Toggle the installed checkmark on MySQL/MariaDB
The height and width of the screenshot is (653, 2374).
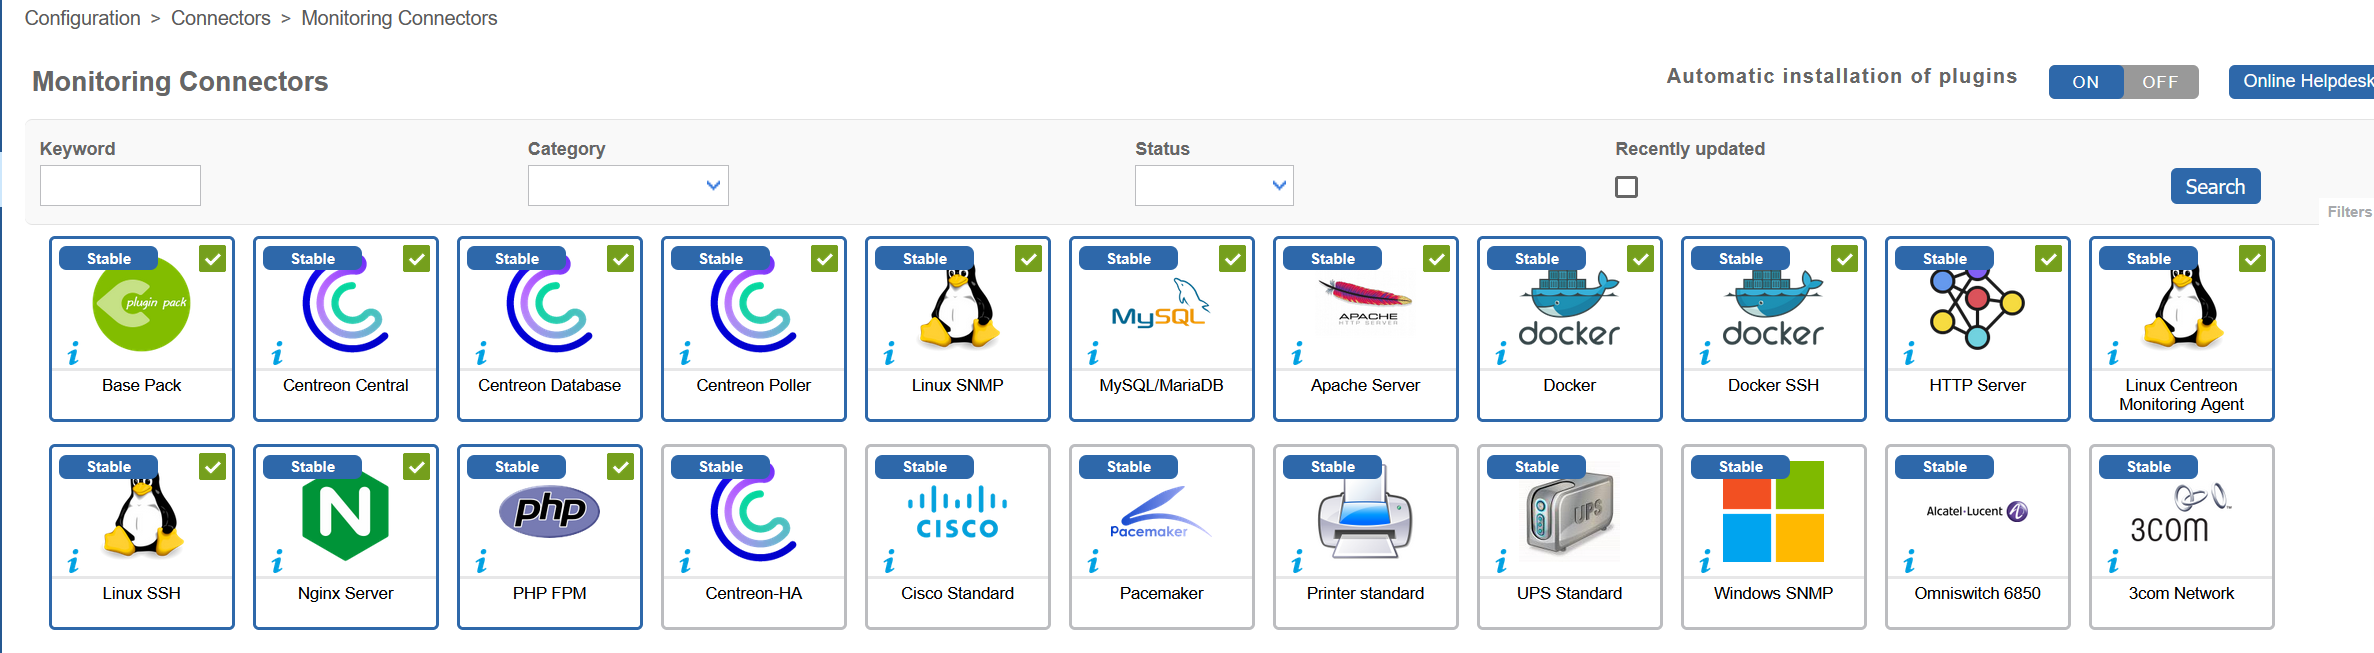pyautogui.click(x=1232, y=259)
